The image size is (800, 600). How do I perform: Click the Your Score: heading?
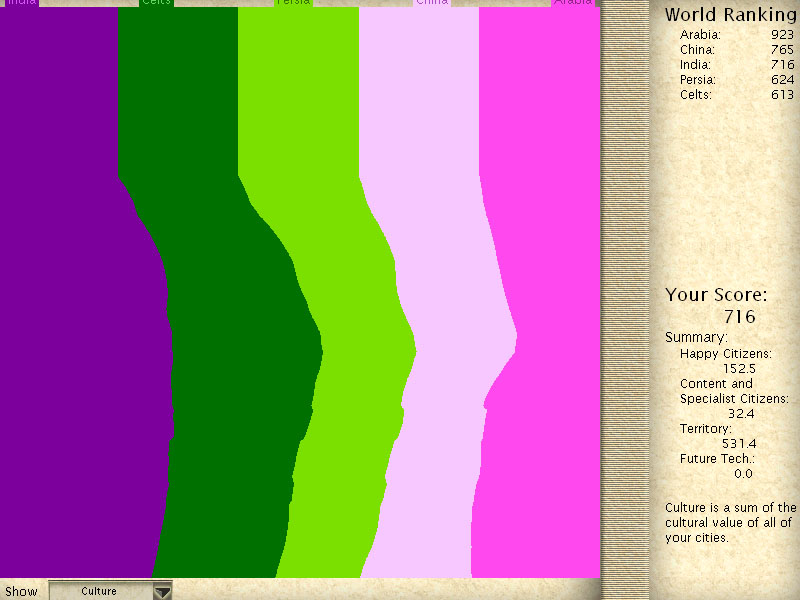pos(716,295)
